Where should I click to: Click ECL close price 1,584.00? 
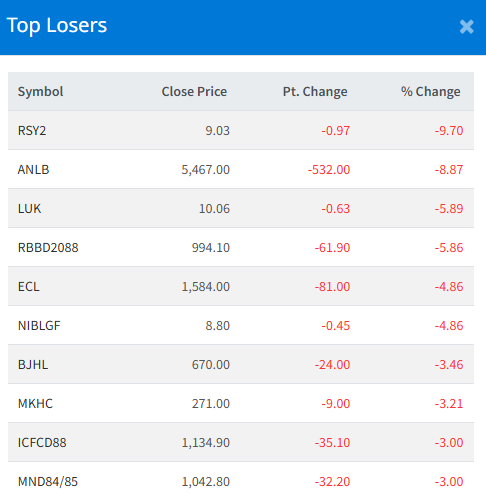click(x=206, y=287)
